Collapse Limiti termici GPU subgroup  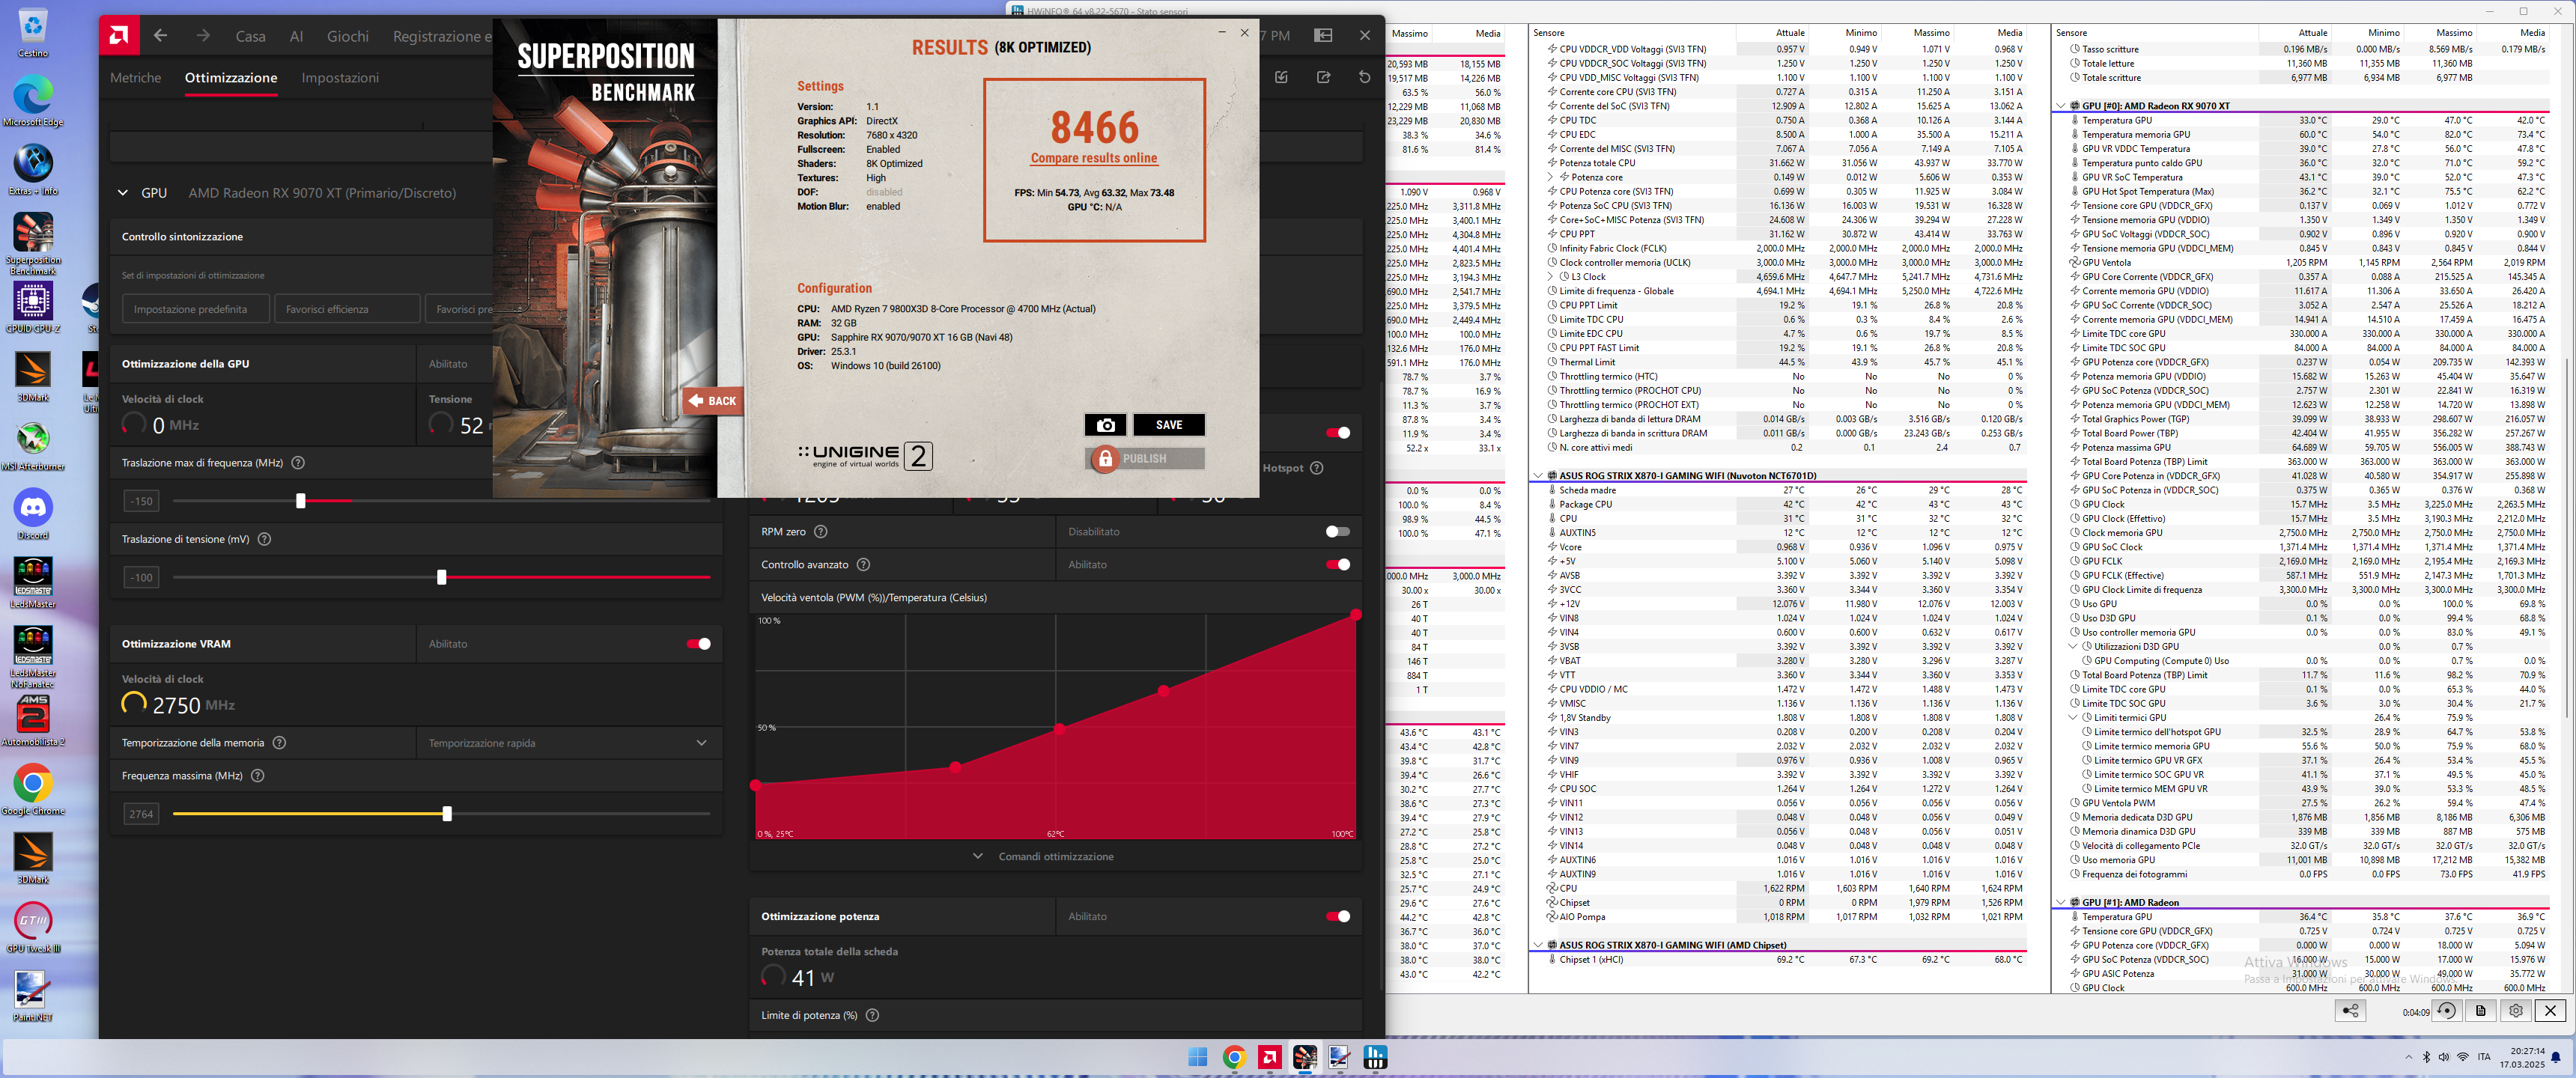point(2073,718)
